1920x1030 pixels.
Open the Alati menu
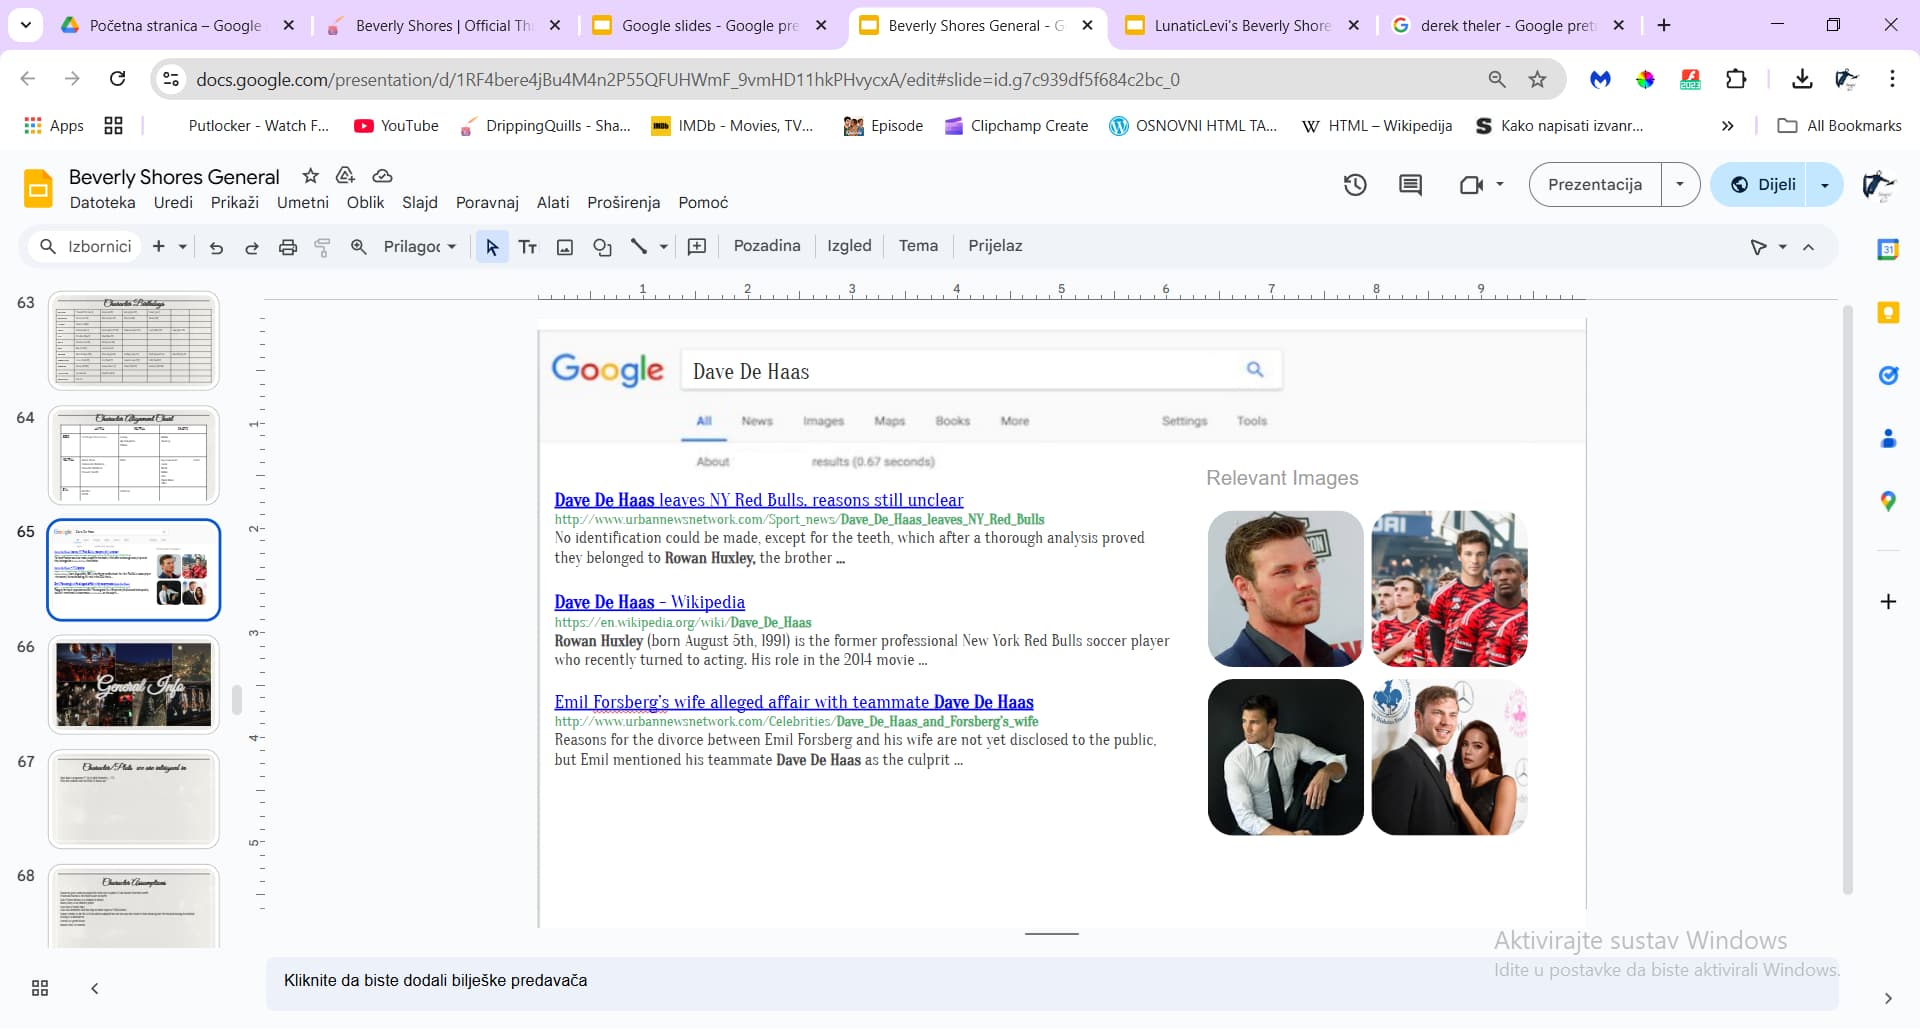pyautogui.click(x=553, y=203)
